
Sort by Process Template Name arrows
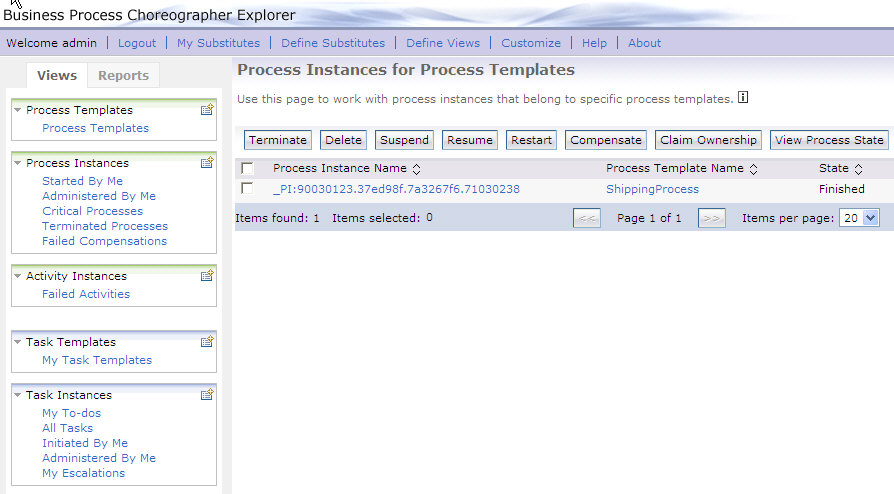click(753, 169)
